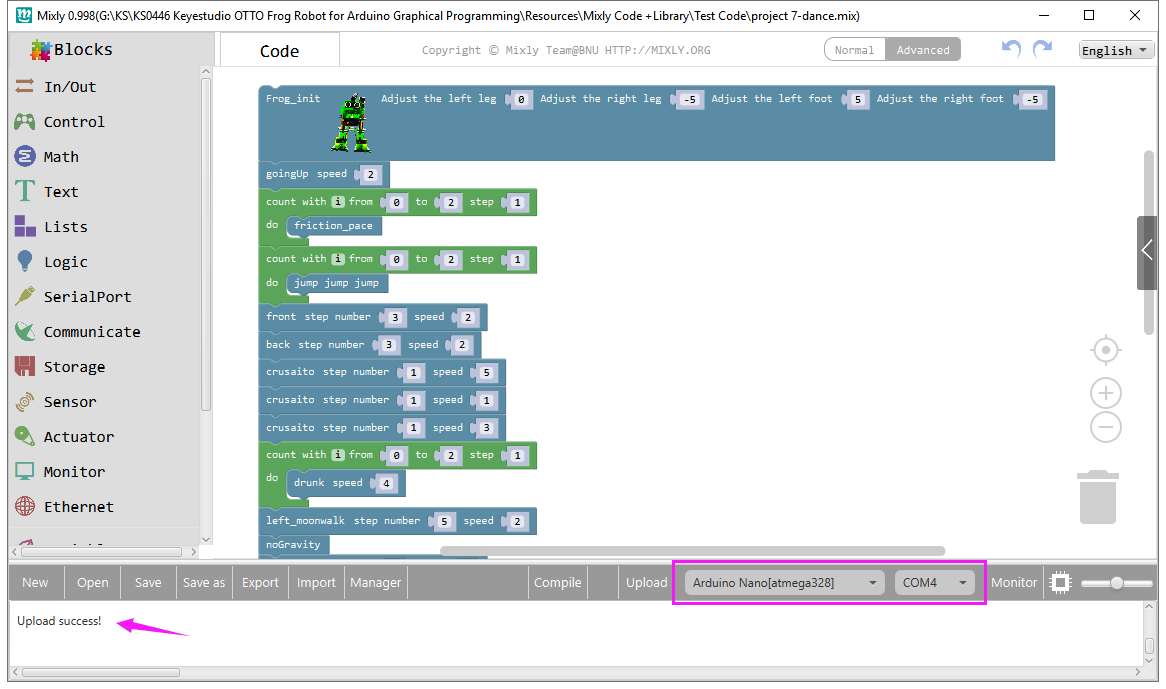Click the chip icon beside Monitor
This screenshot has height=689, width=1166.
pyautogui.click(x=1060, y=583)
